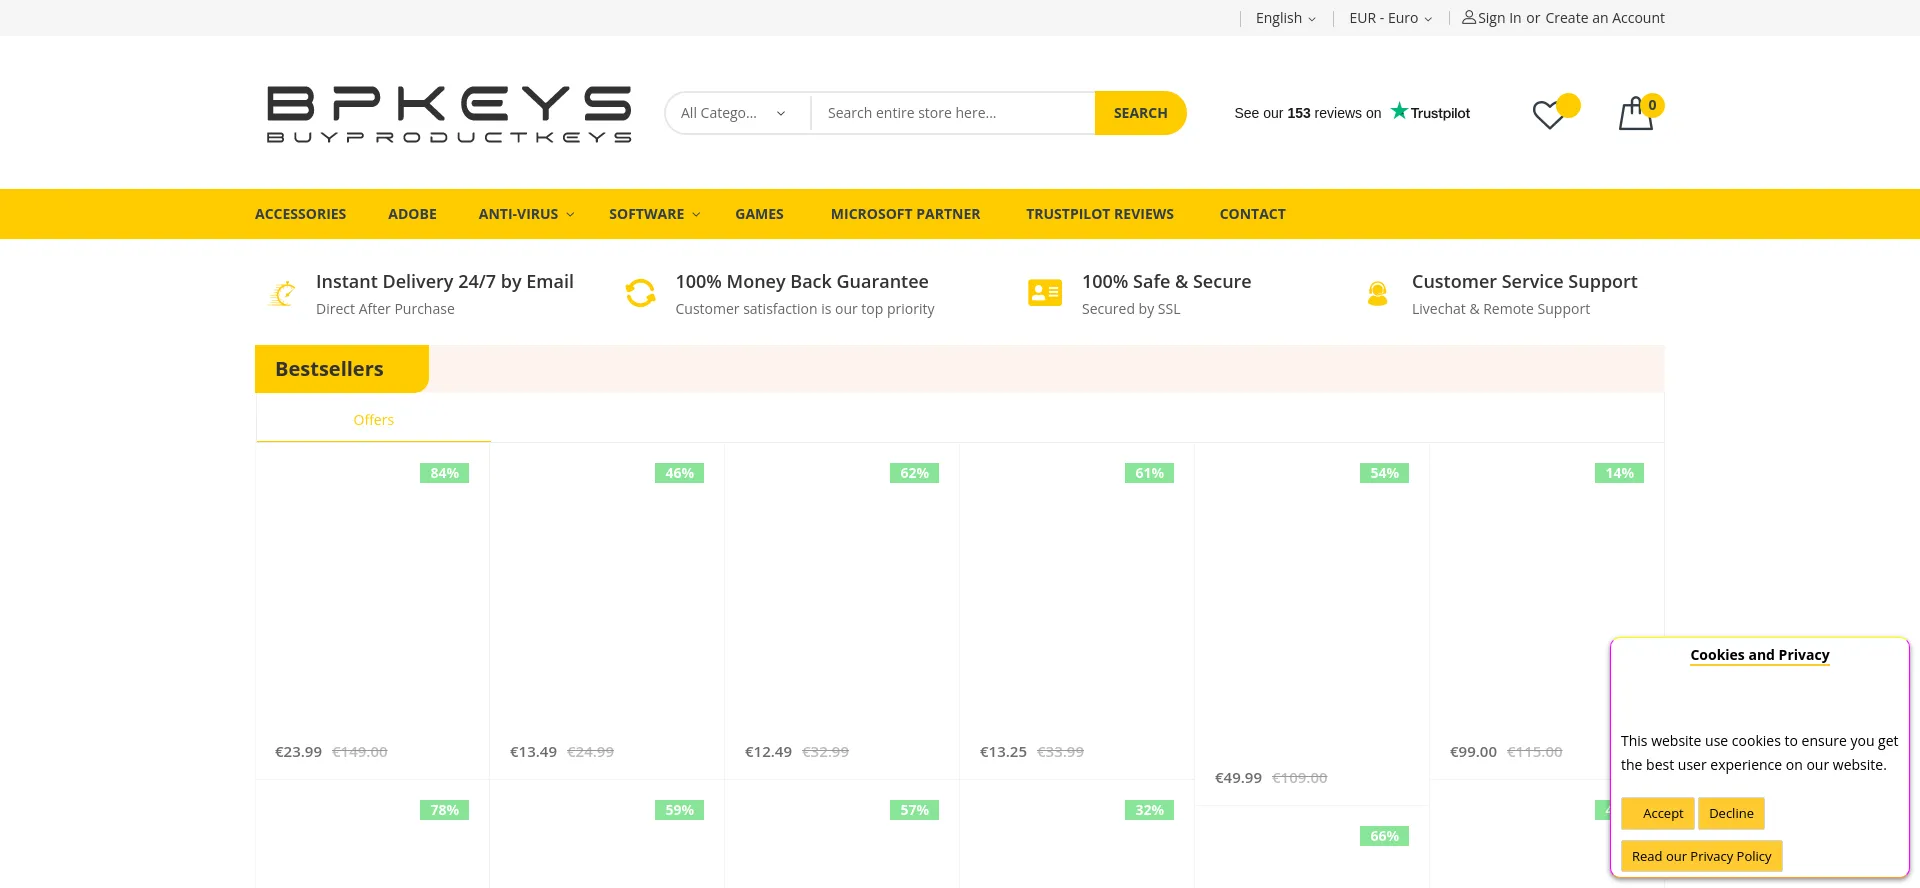
Task: Click See our 153 reviews link
Action: pos(1307,113)
